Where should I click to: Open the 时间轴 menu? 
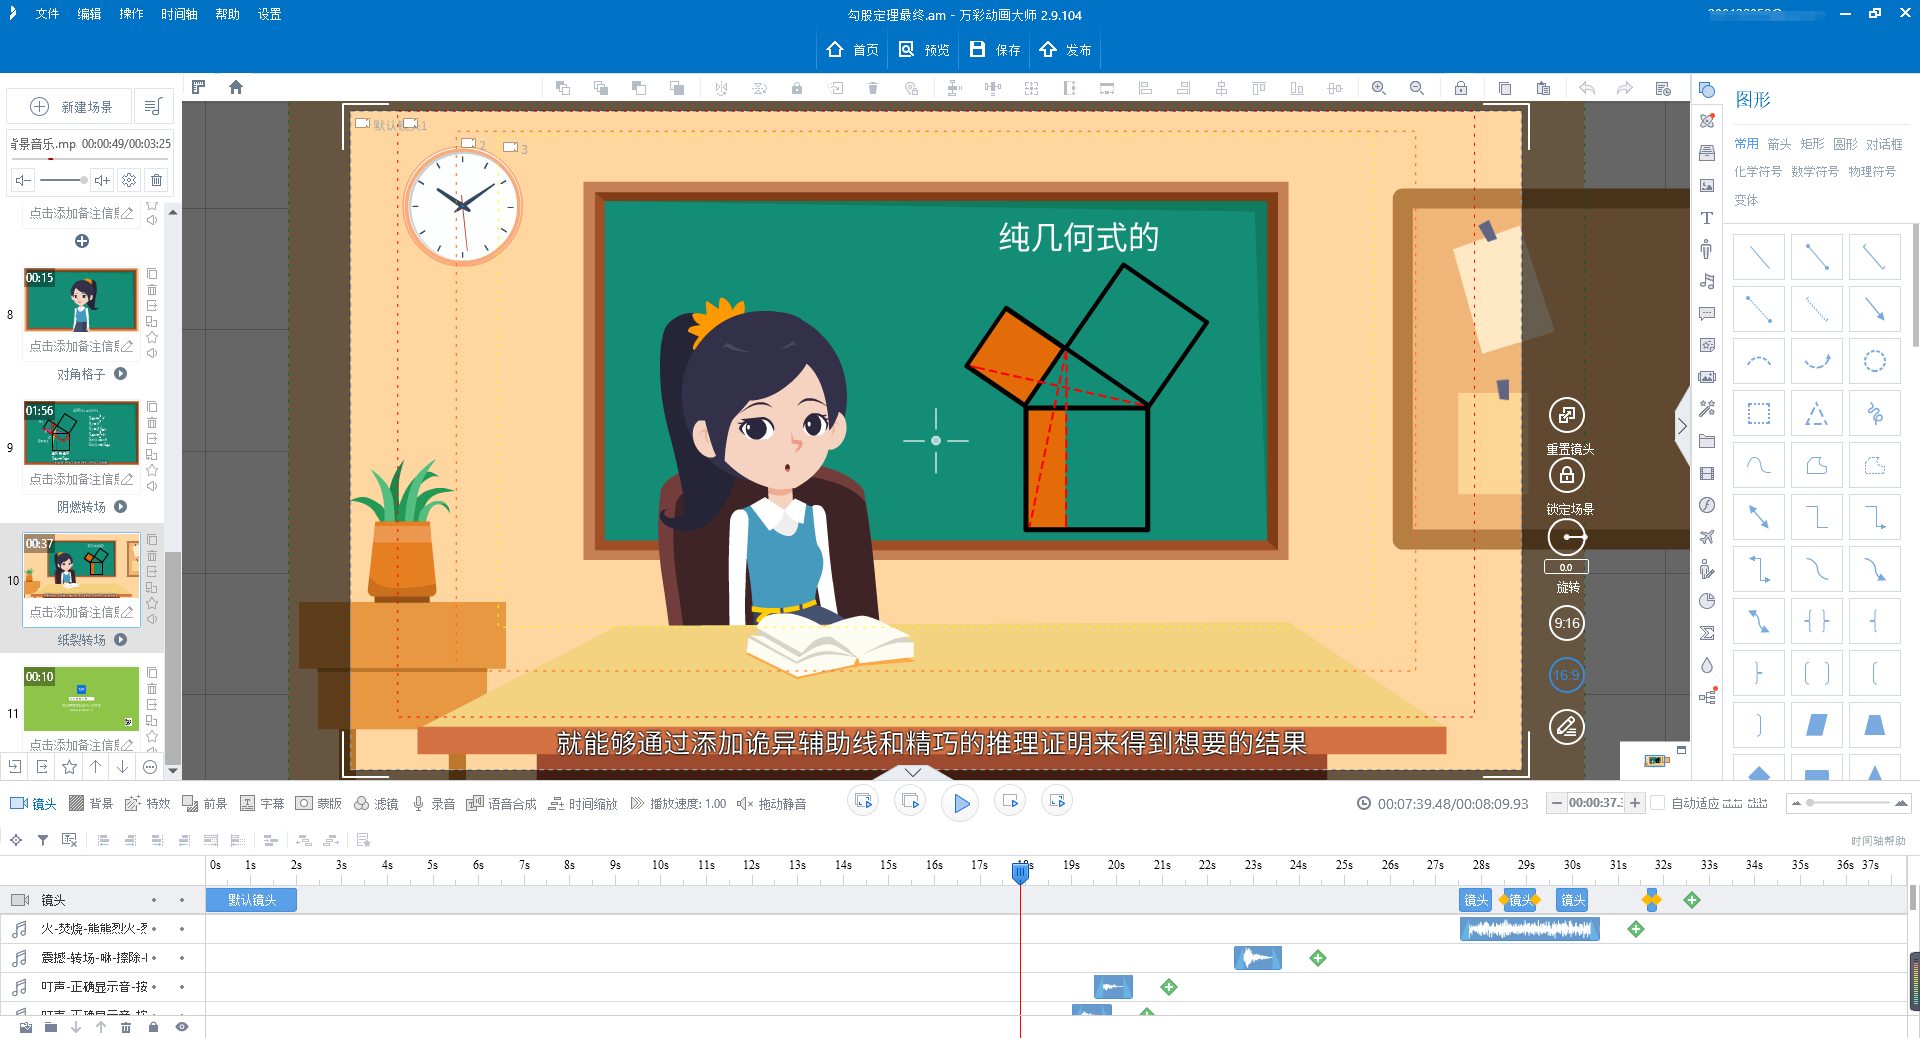[179, 14]
